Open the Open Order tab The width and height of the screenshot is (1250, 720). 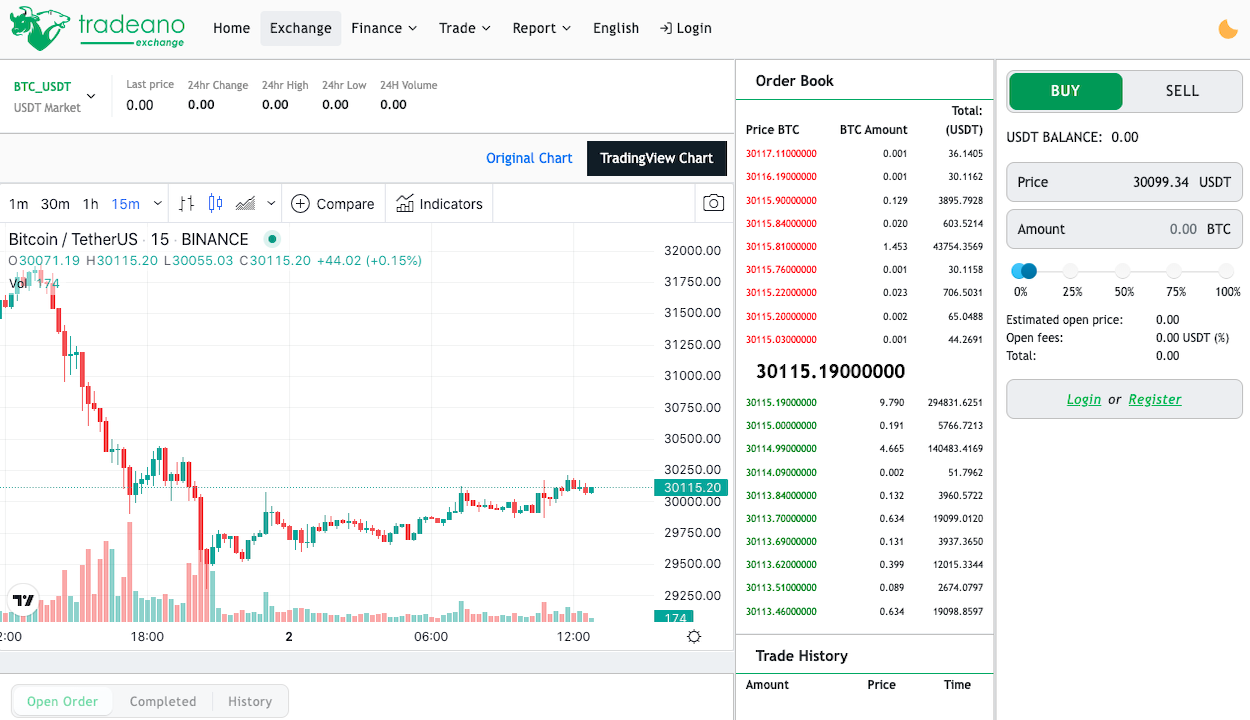tap(63, 701)
